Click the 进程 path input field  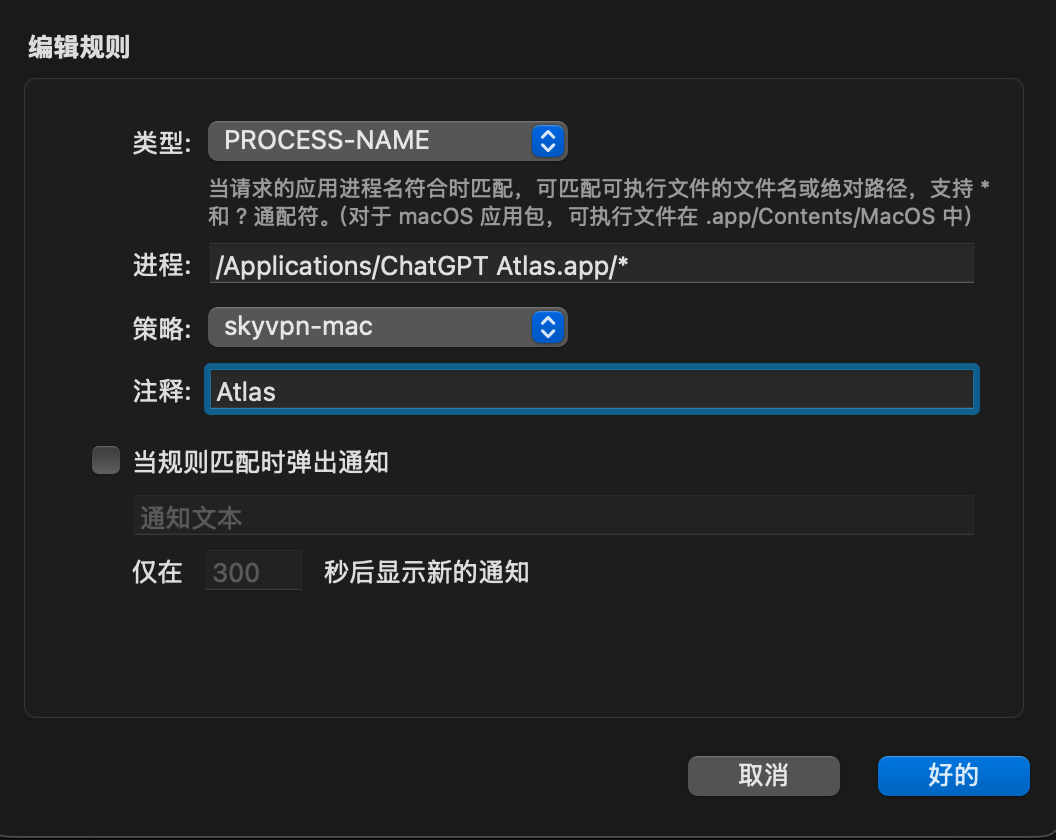point(590,264)
